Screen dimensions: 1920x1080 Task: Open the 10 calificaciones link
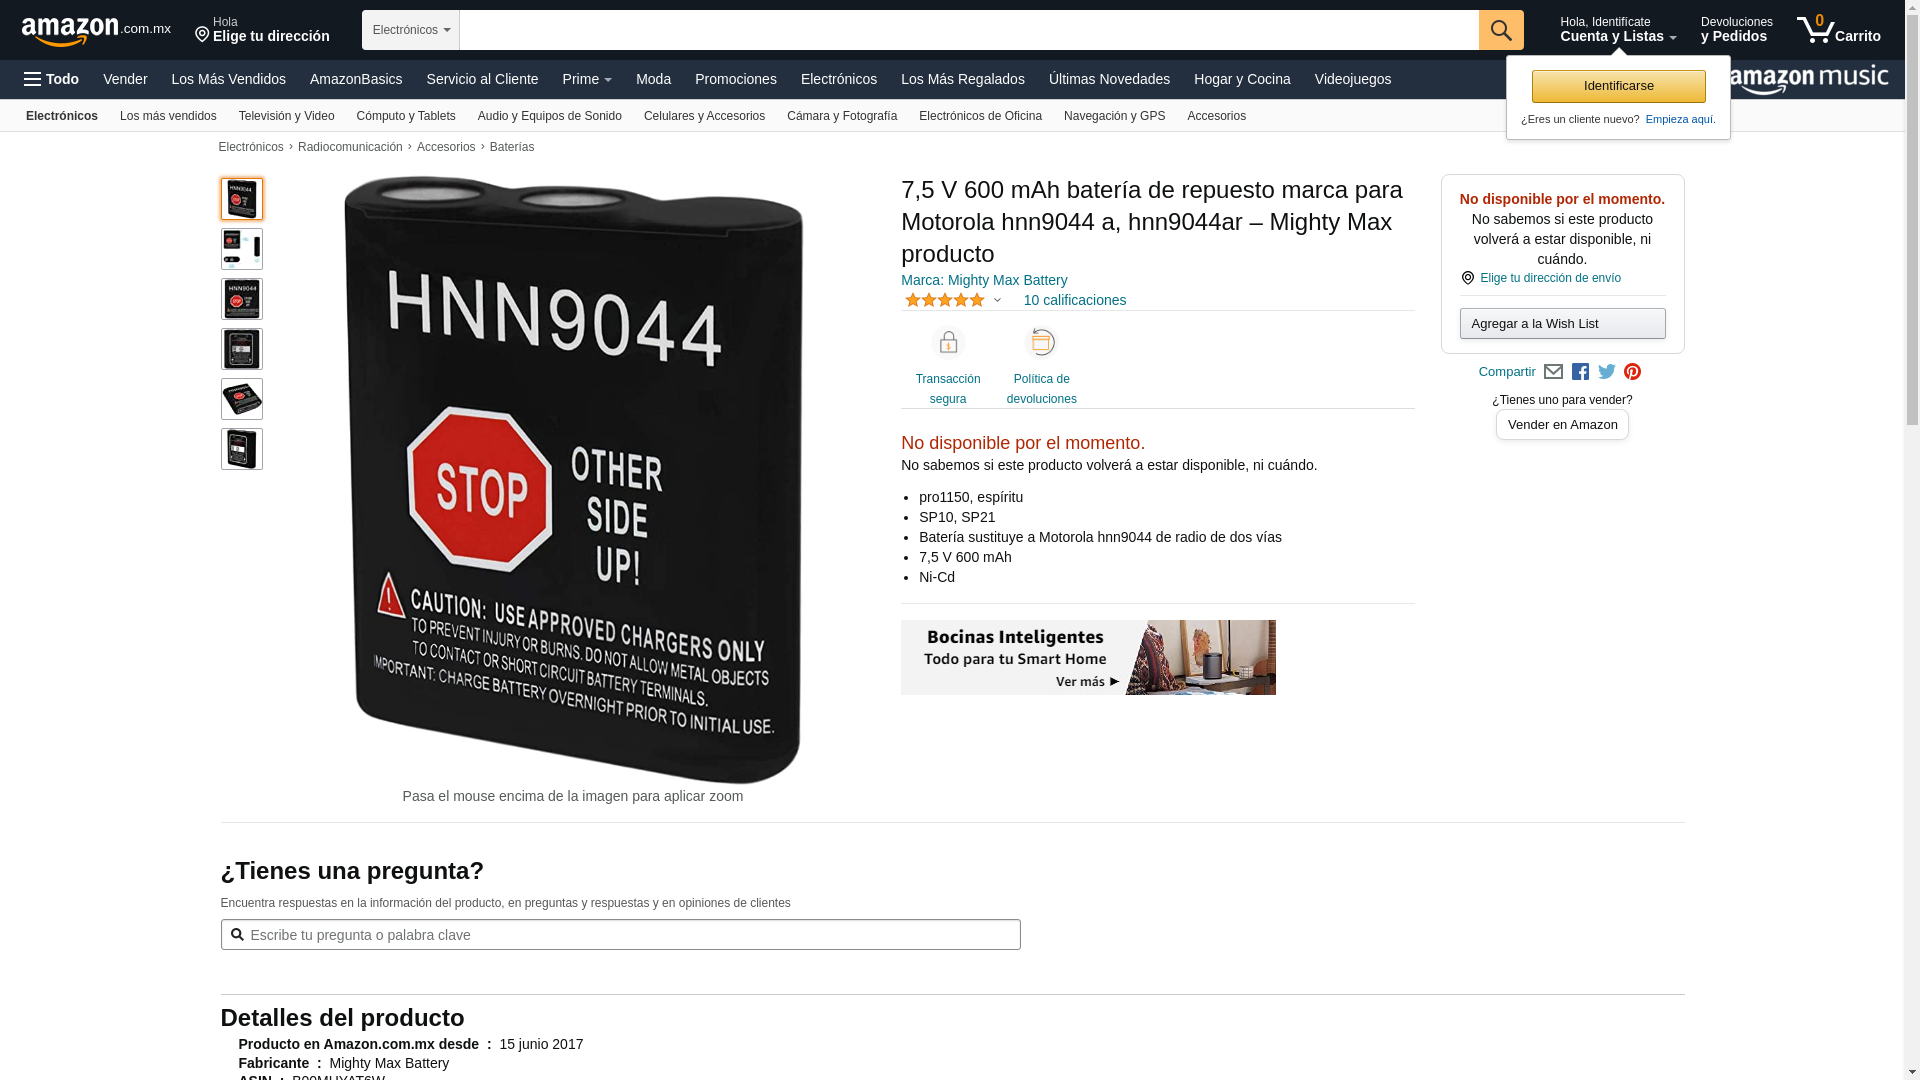1074,300
